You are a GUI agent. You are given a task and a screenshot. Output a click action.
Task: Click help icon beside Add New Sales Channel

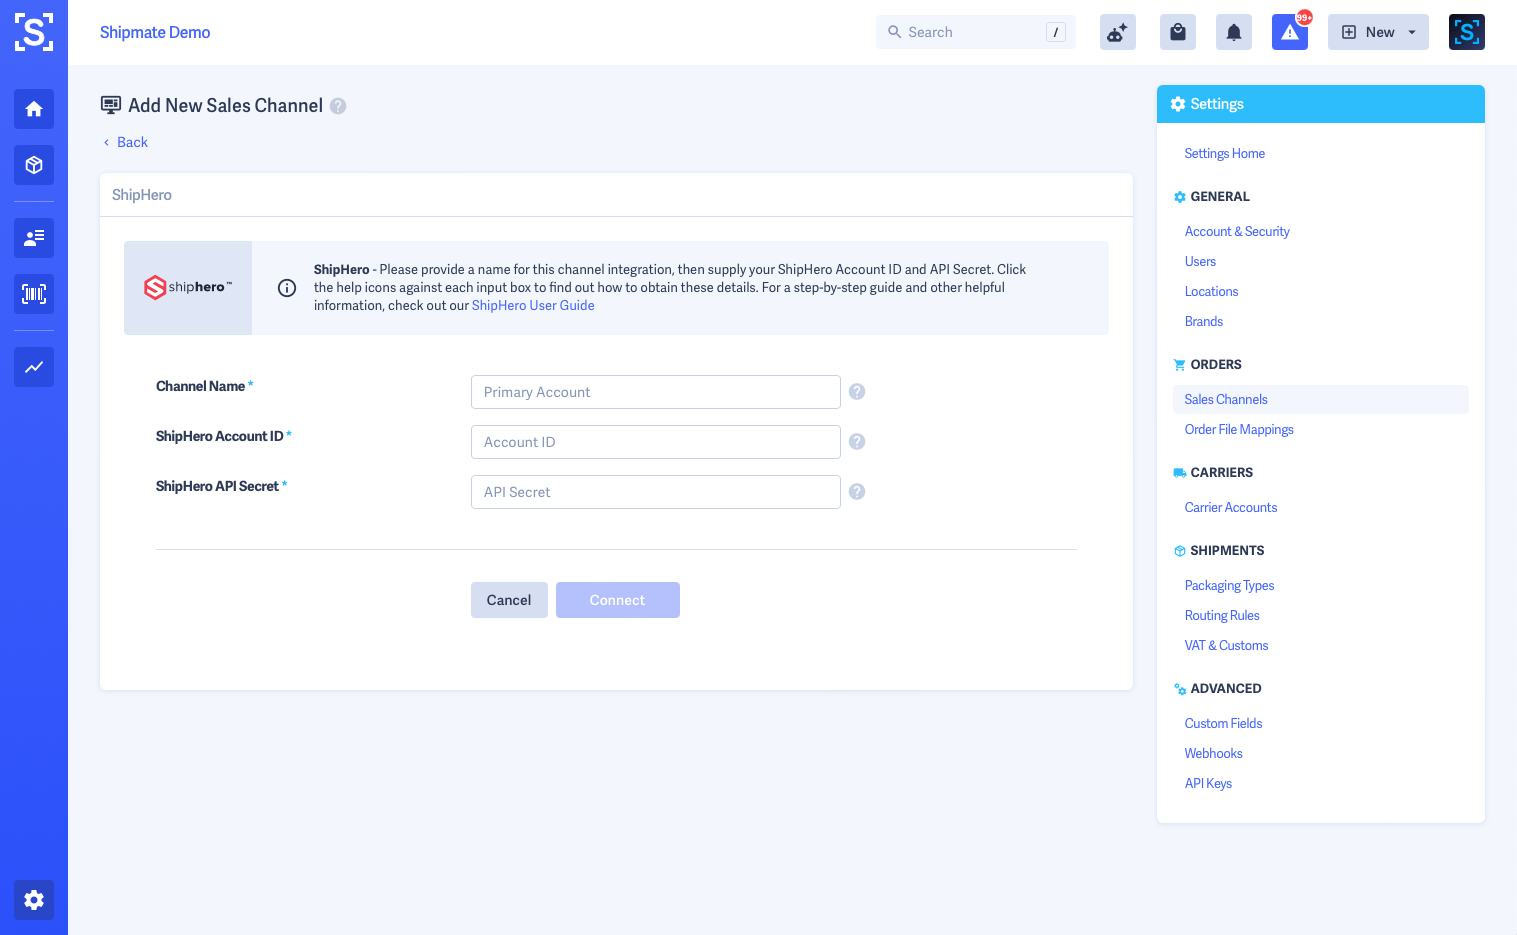338,106
